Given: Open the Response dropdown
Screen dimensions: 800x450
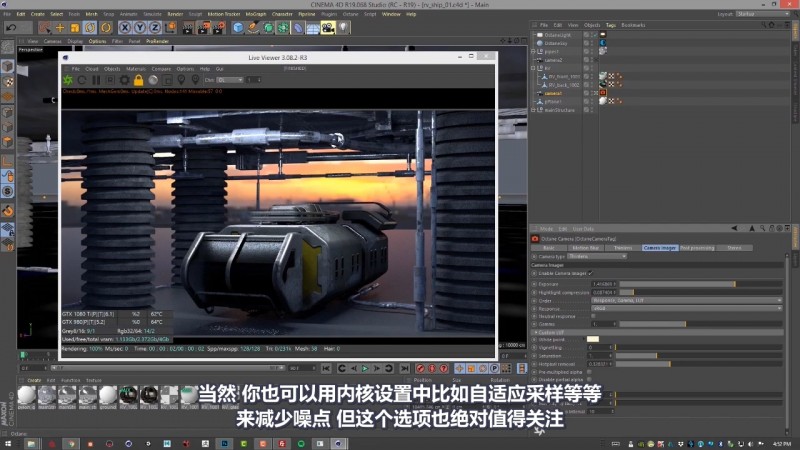Looking at the screenshot, I should coord(686,309).
